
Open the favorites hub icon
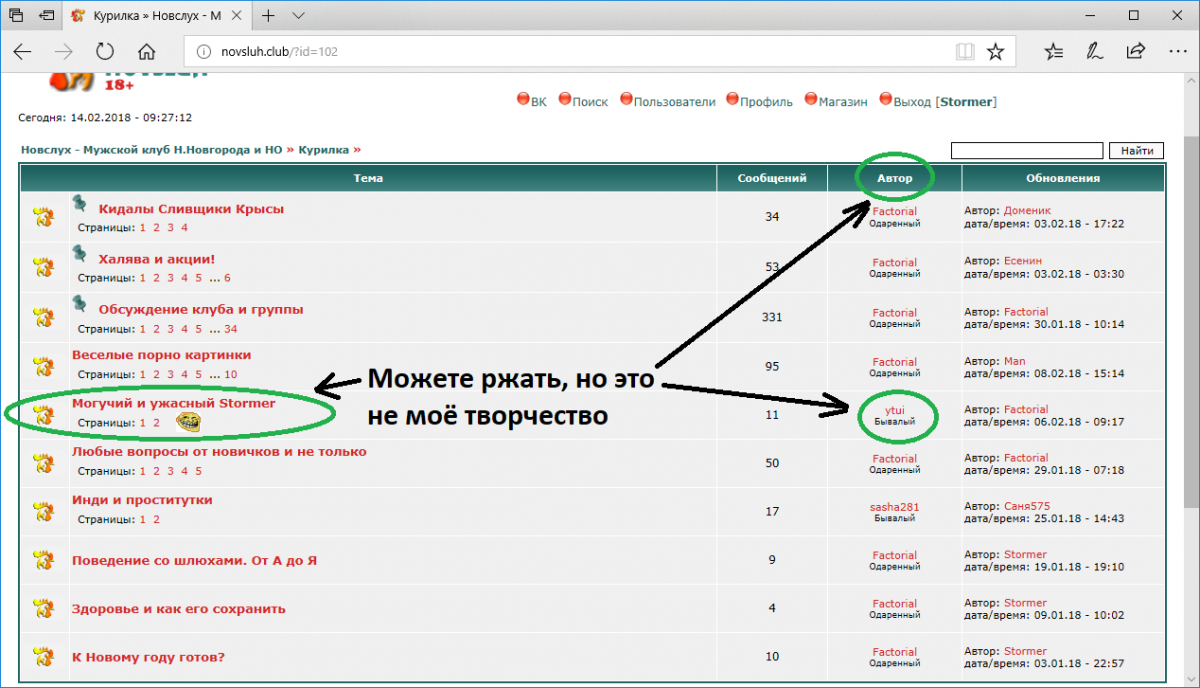coord(1054,51)
